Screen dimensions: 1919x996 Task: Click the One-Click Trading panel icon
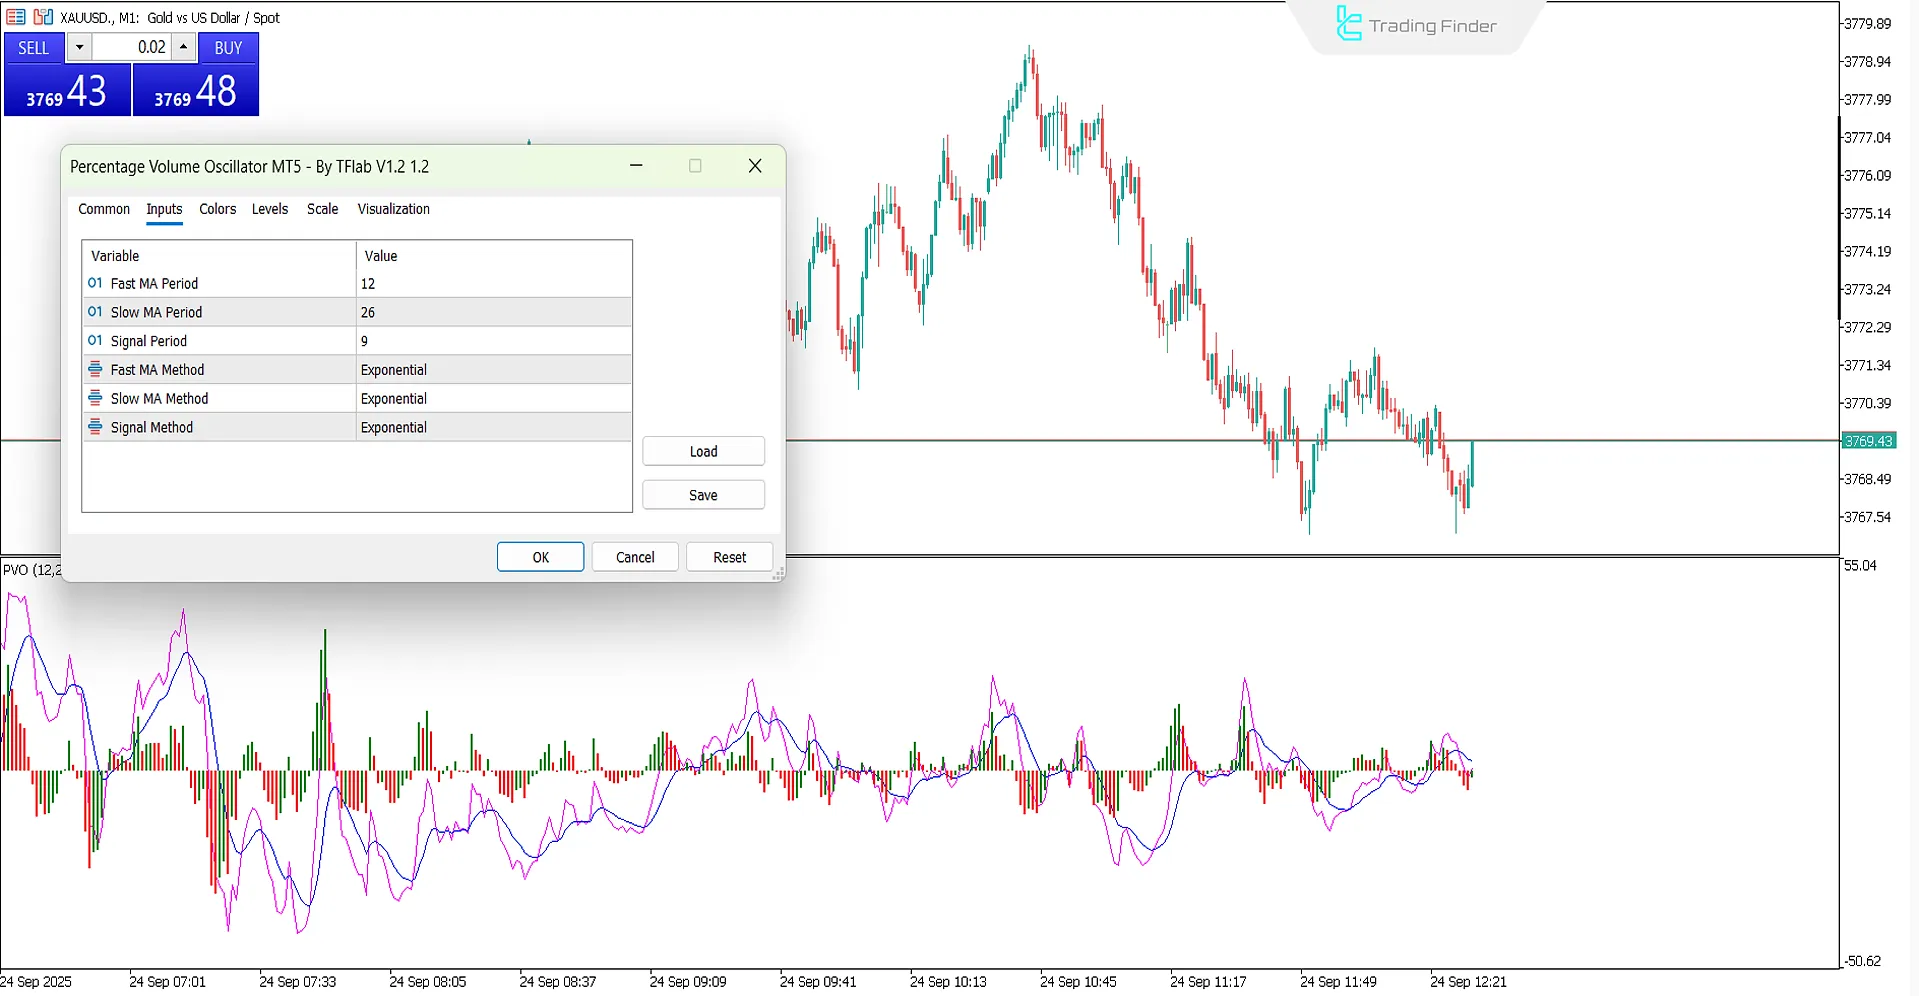click(x=42, y=17)
